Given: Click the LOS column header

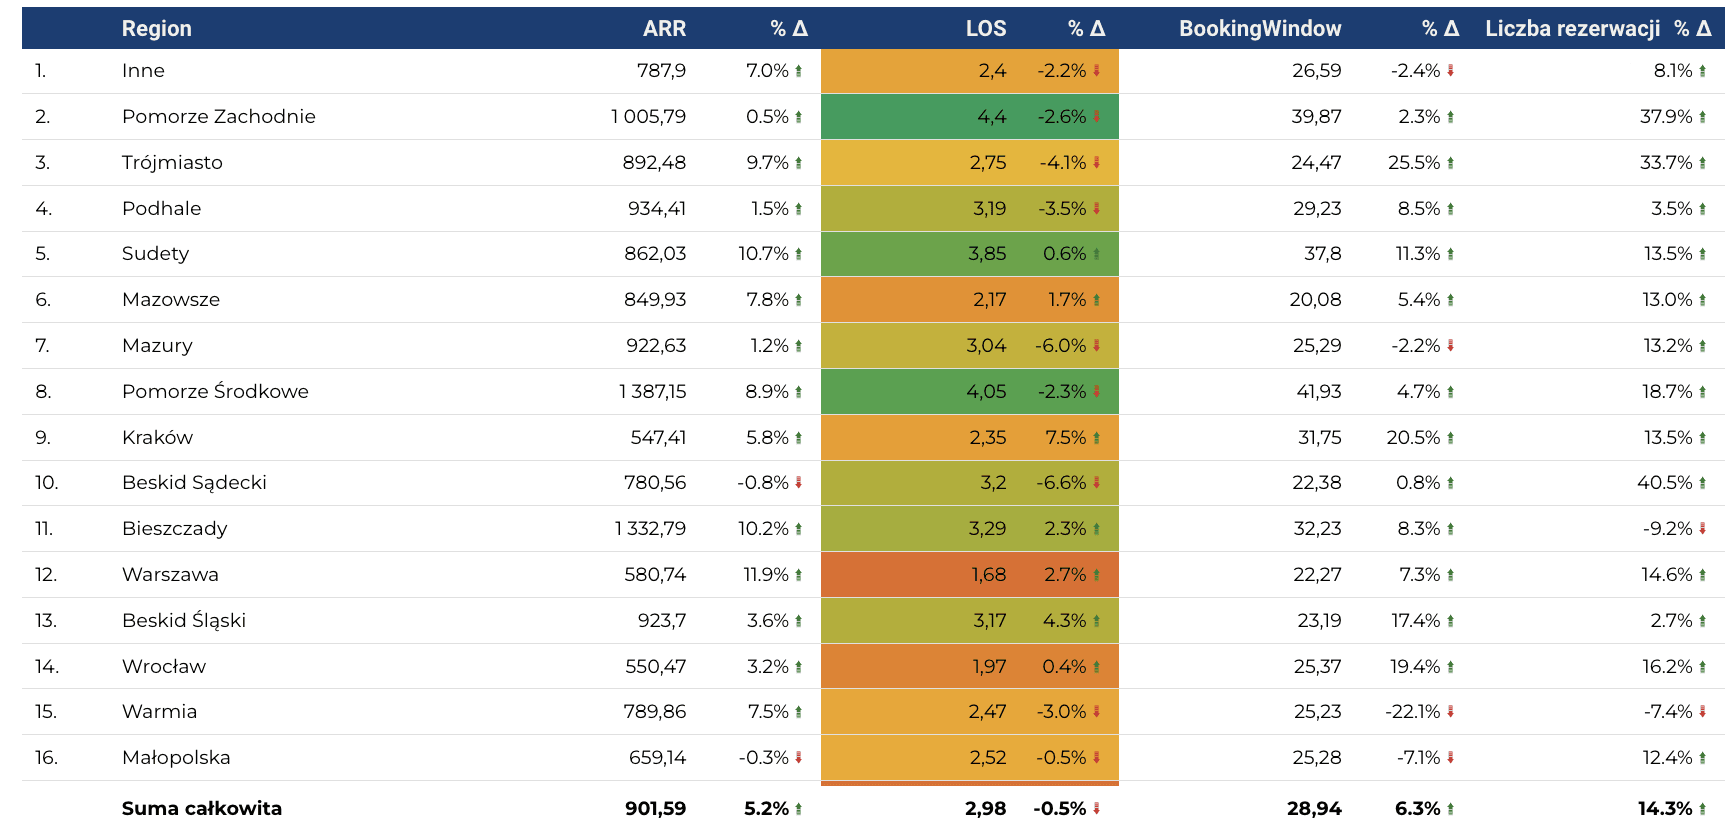Looking at the screenshot, I should pos(986,29).
